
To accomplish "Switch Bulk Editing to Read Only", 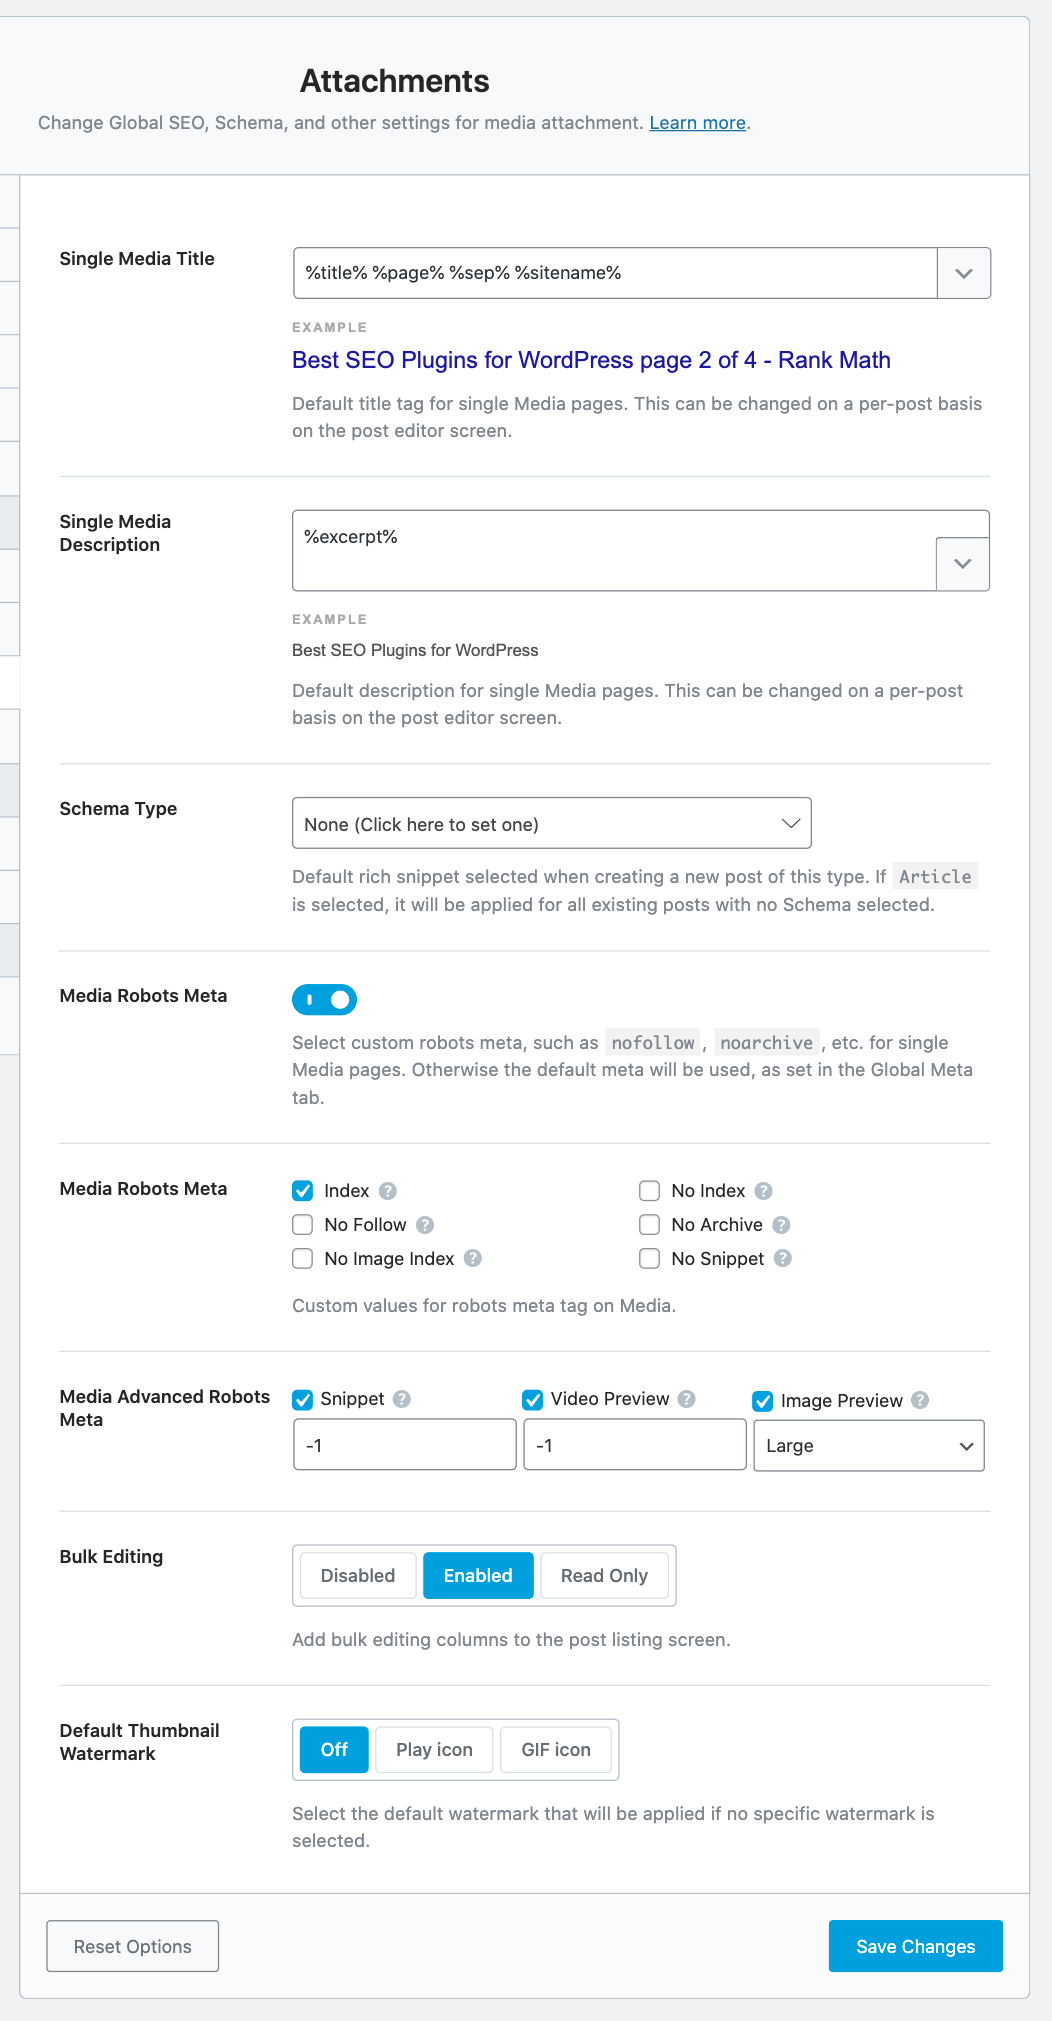I will point(603,1575).
